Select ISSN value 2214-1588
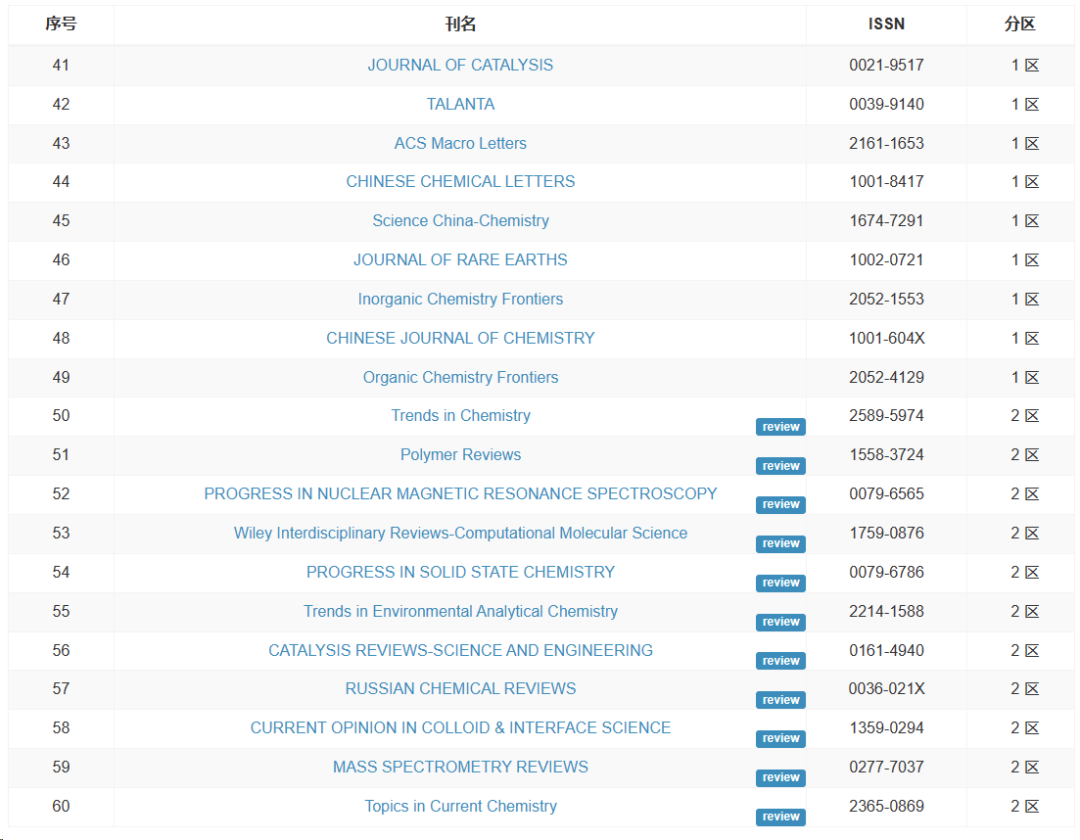The height and width of the screenshot is (840, 1080). coord(886,611)
